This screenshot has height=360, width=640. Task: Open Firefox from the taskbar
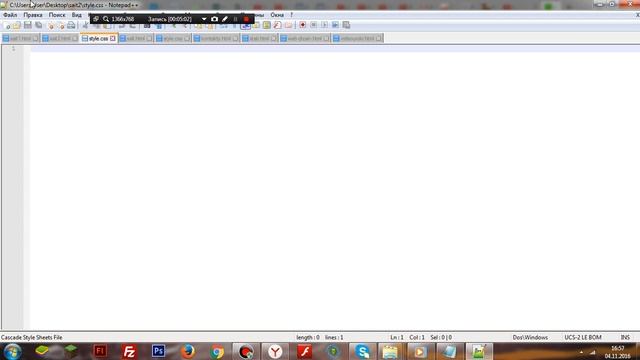188,351
